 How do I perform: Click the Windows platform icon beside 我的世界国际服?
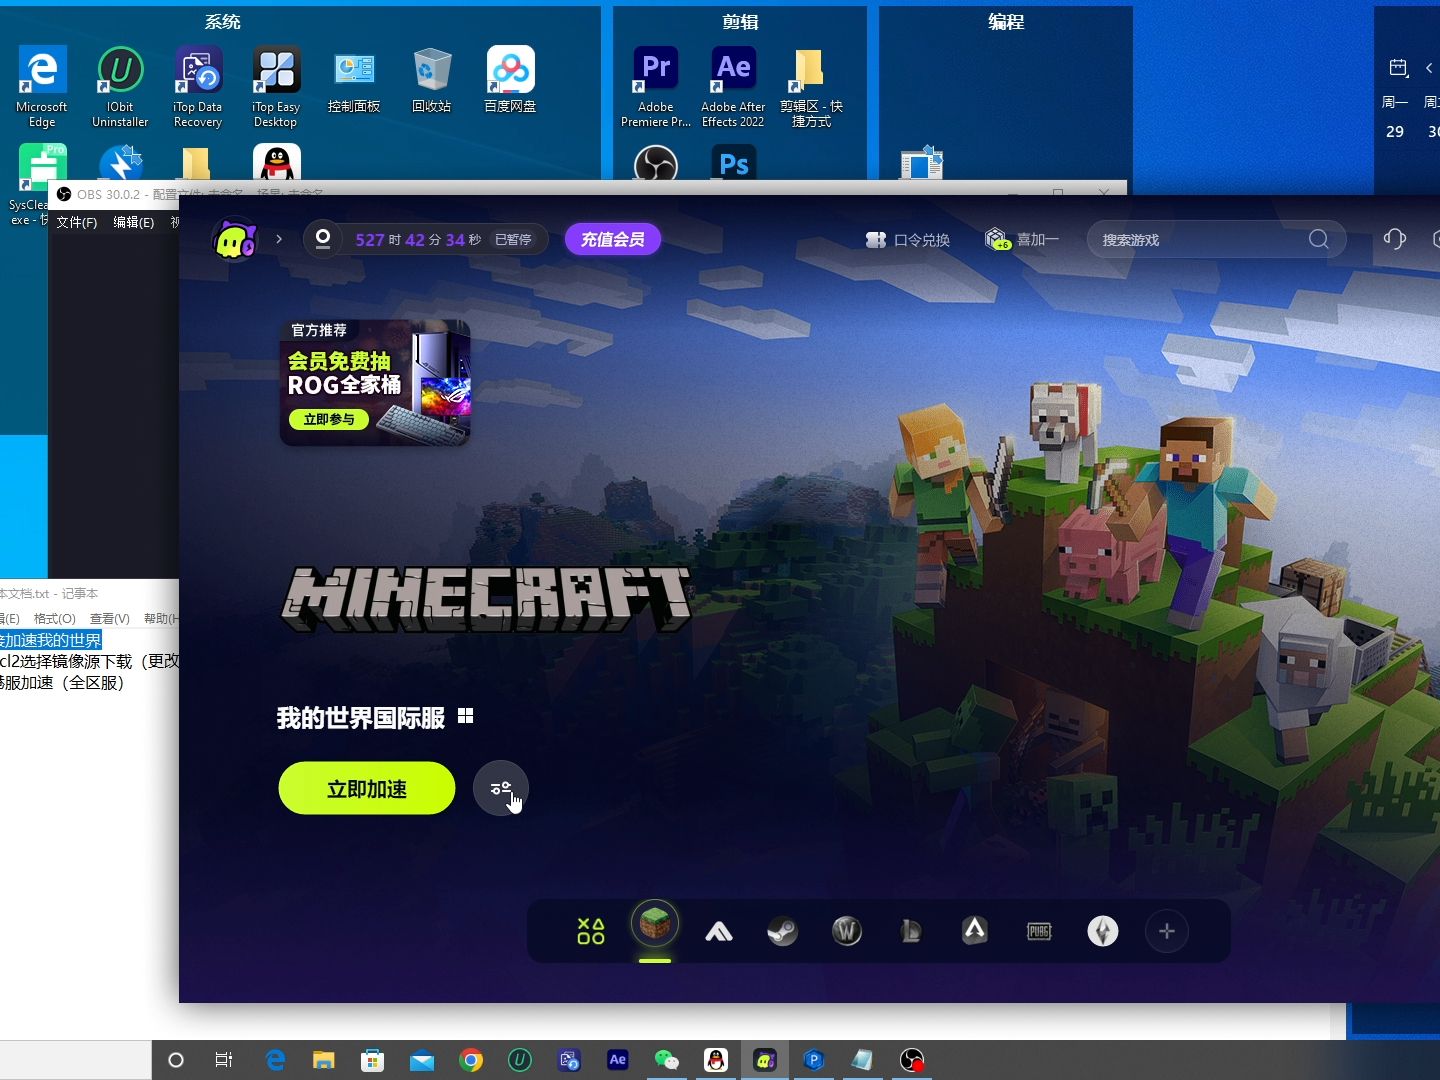[x=465, y=716]
